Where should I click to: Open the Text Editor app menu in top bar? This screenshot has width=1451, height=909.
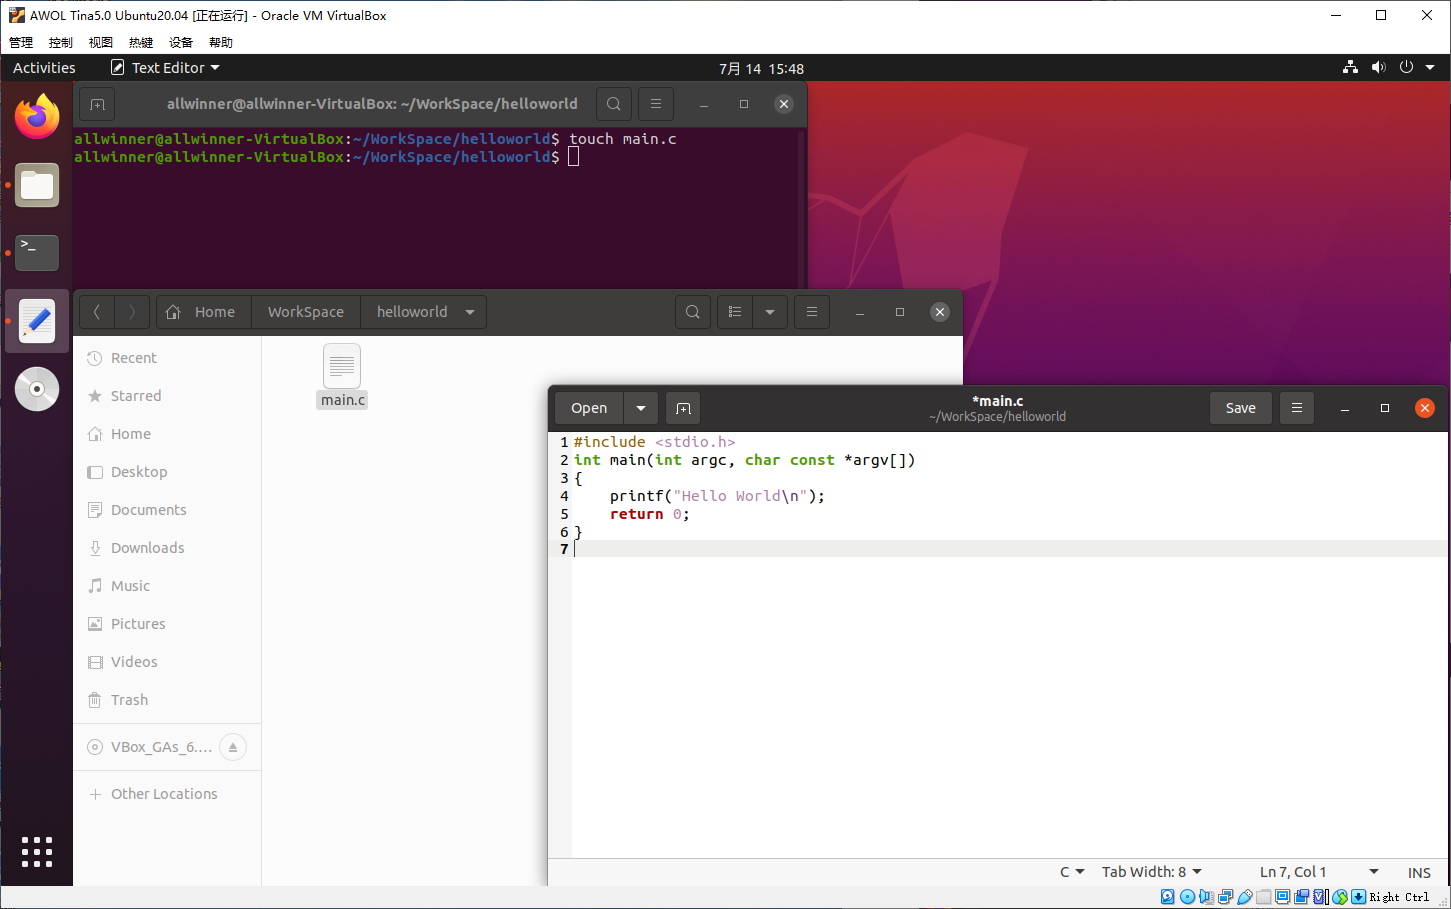(164, 67)
